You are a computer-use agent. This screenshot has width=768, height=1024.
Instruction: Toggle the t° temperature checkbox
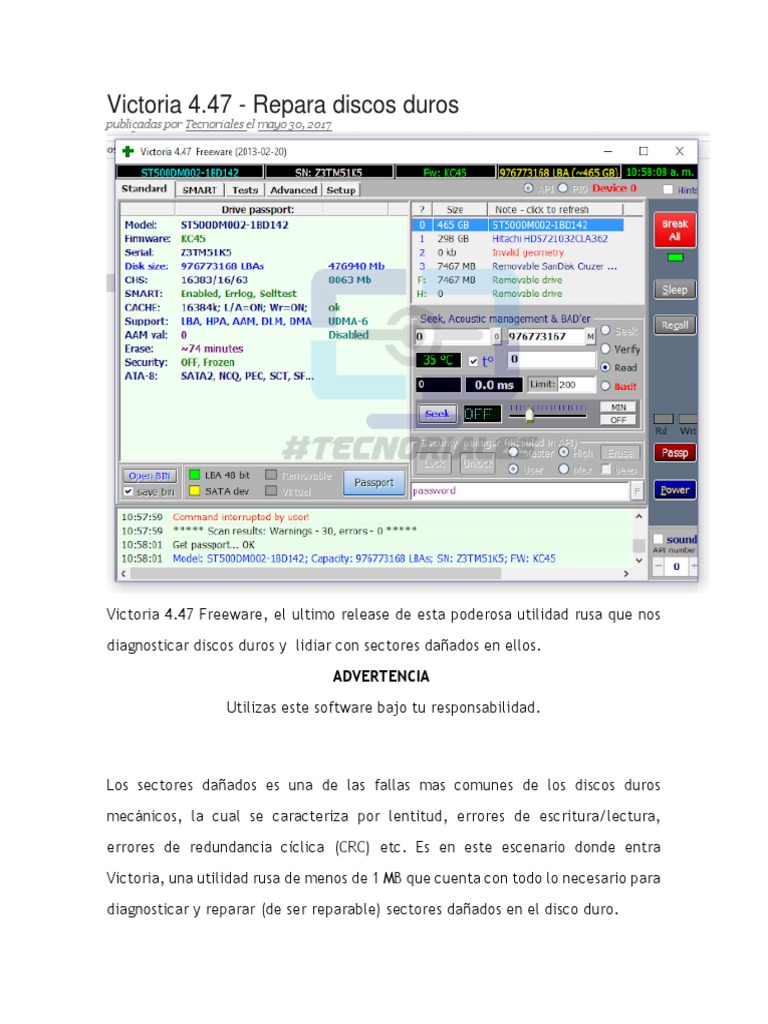click(473, 360)
